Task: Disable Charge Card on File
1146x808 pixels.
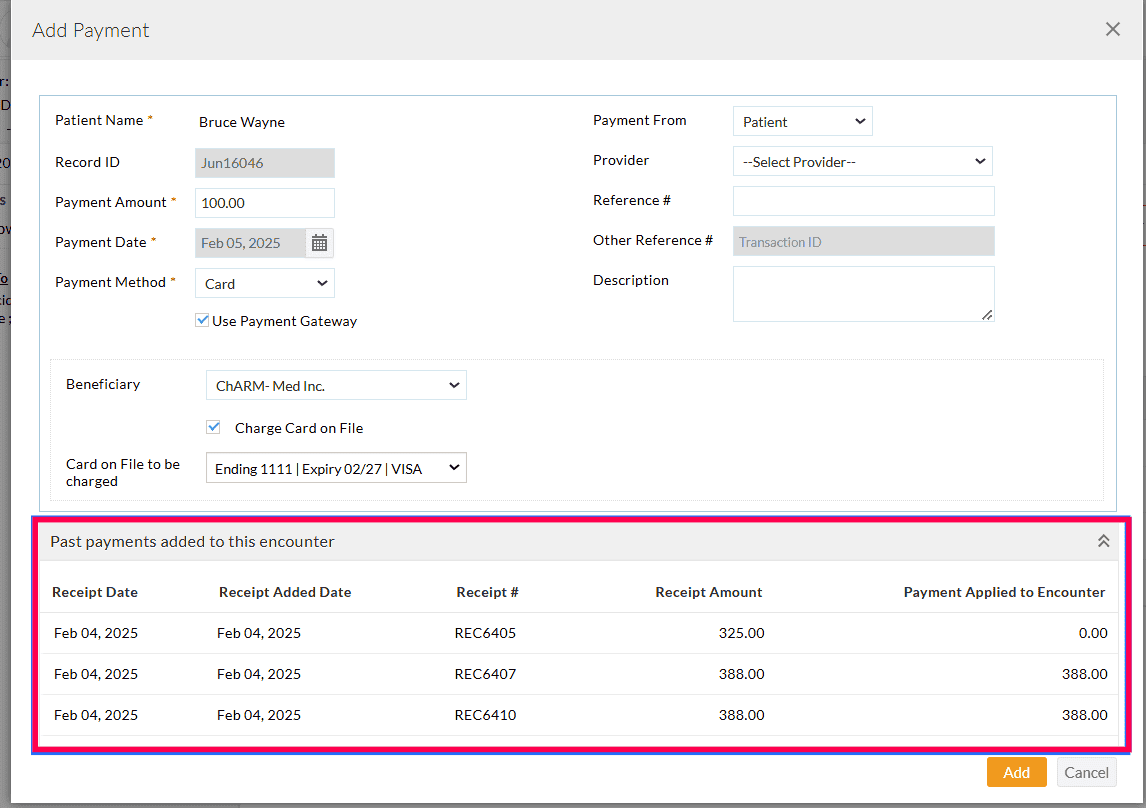Action: pos(213,426)
